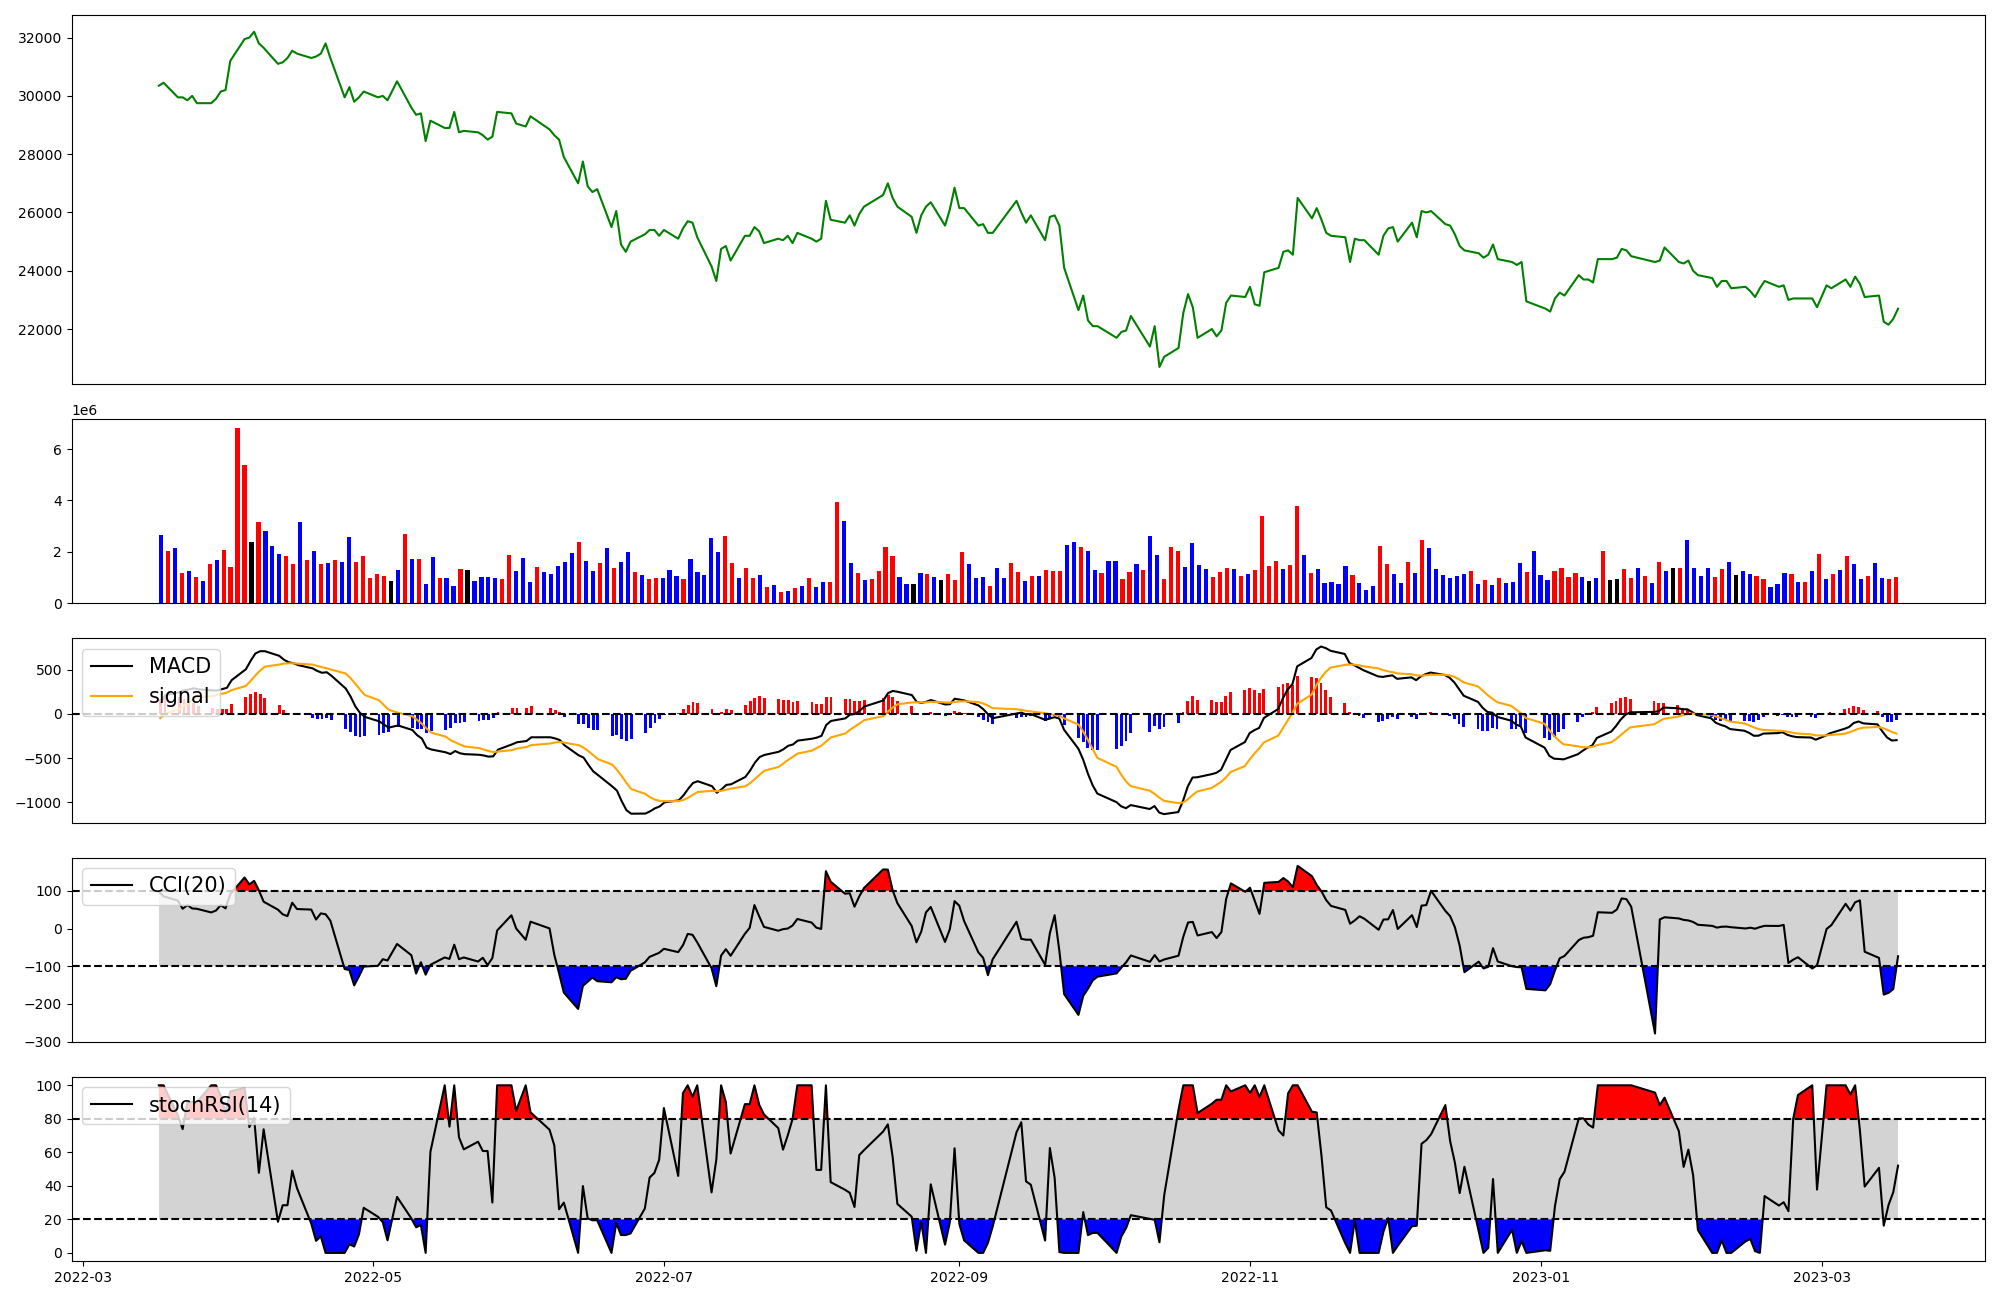Click the 2022-03 x-axis date label
This screenshot has height=1300, width=2000.
coord(83,1277)
